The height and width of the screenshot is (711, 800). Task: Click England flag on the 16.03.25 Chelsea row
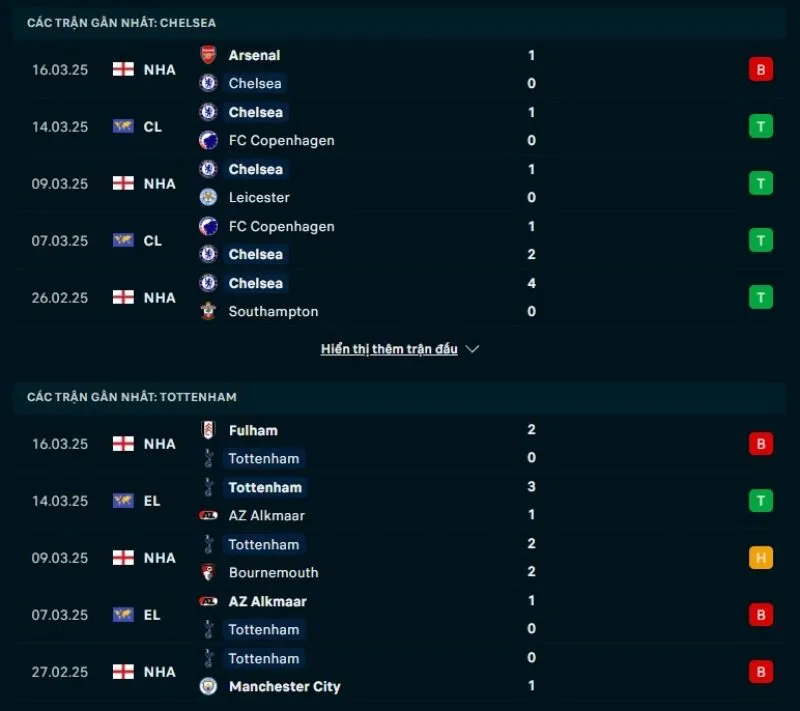click(x=123, y=69)
